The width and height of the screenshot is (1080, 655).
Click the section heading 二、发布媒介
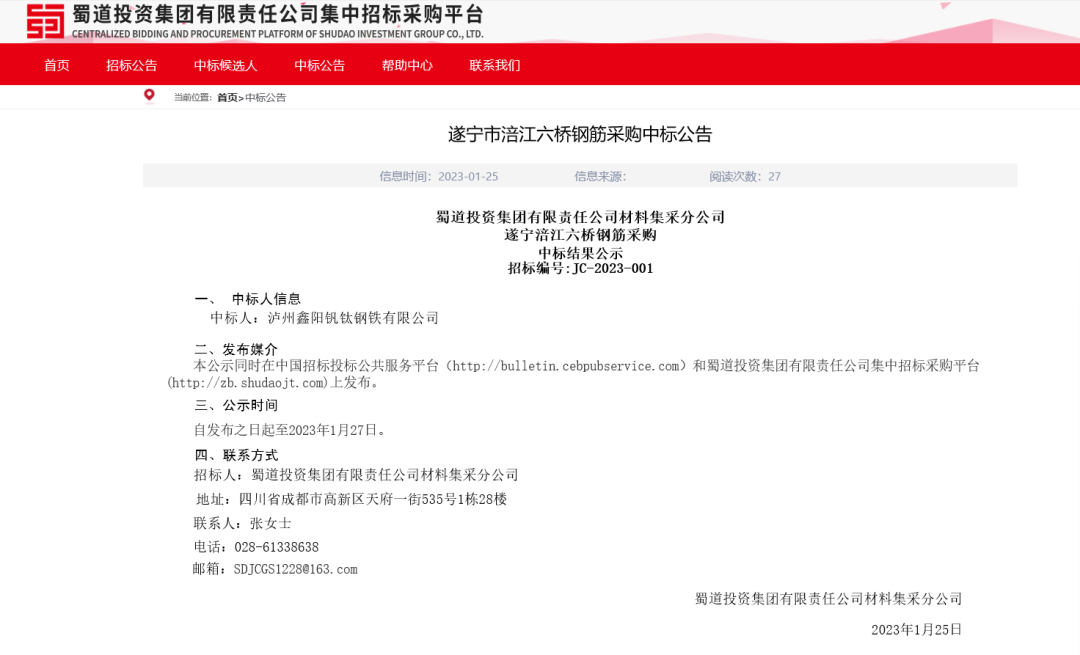coord(236,350)
